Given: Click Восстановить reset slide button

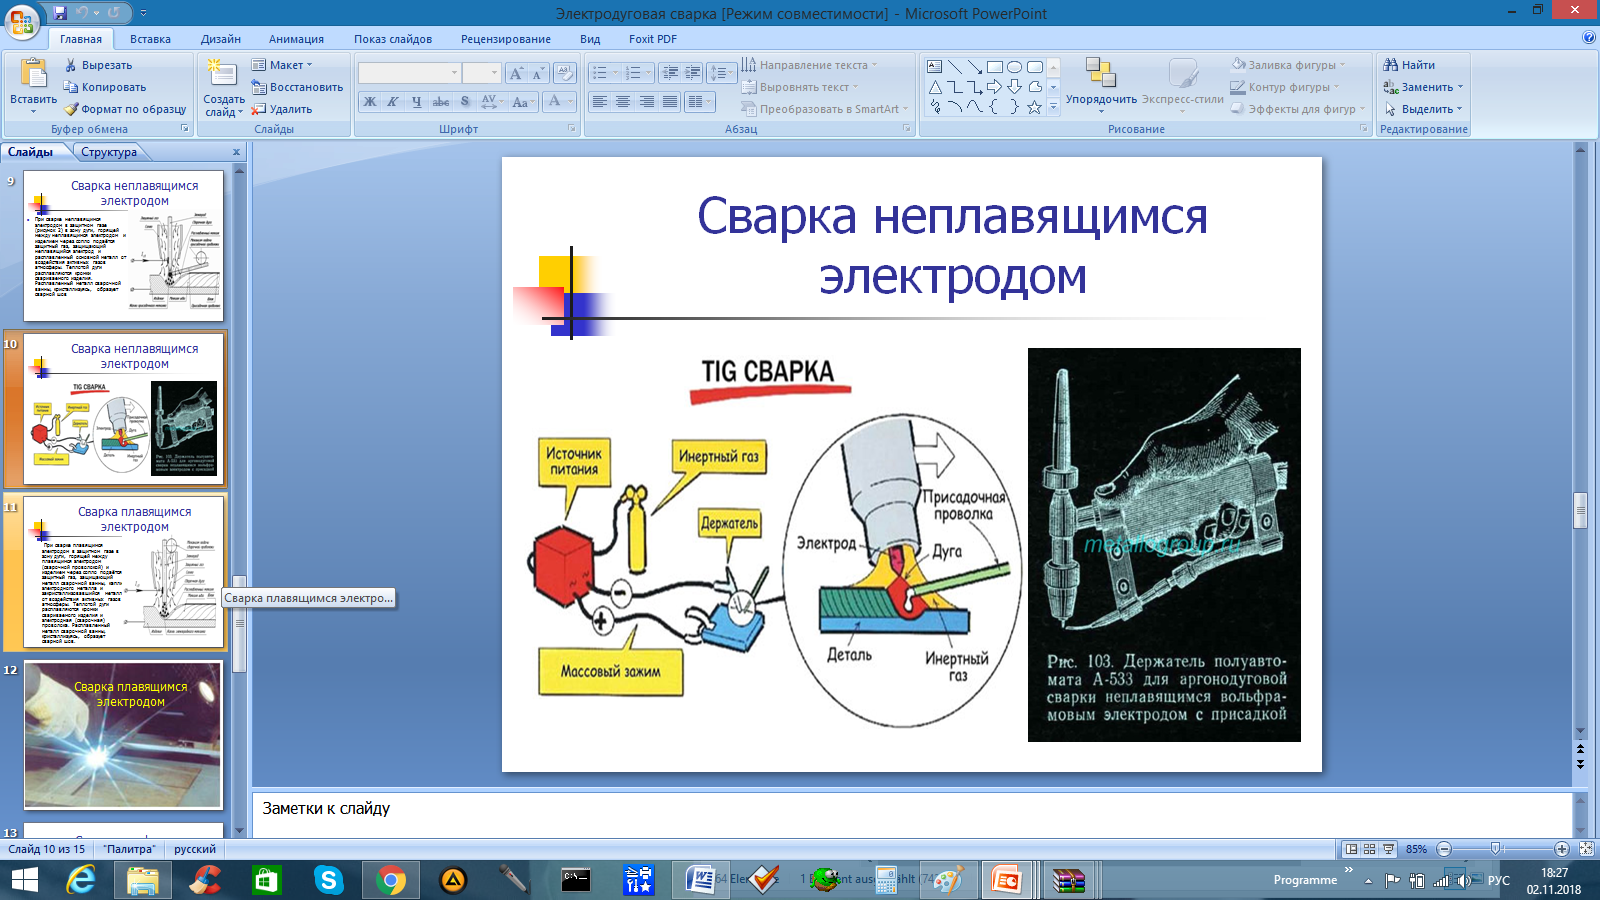Looking at the screenshot, I should click(297, 87).
